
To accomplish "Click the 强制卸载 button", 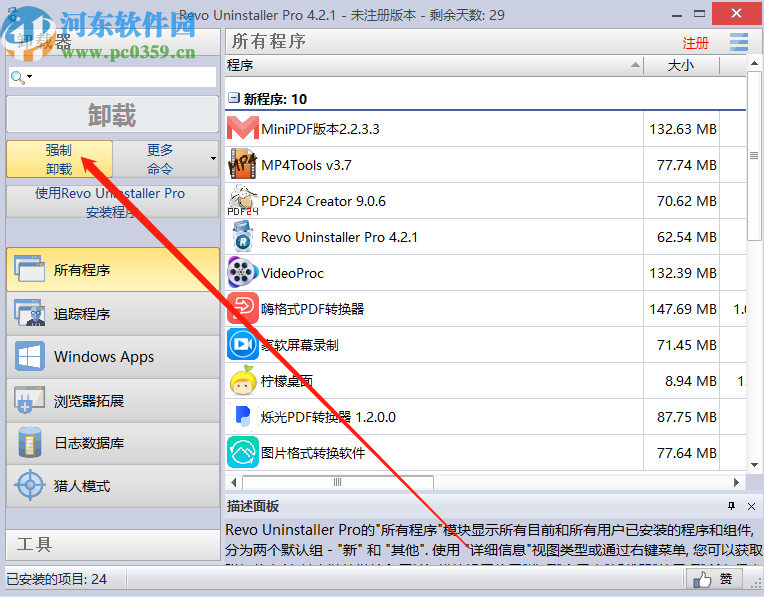I will 59,159.
